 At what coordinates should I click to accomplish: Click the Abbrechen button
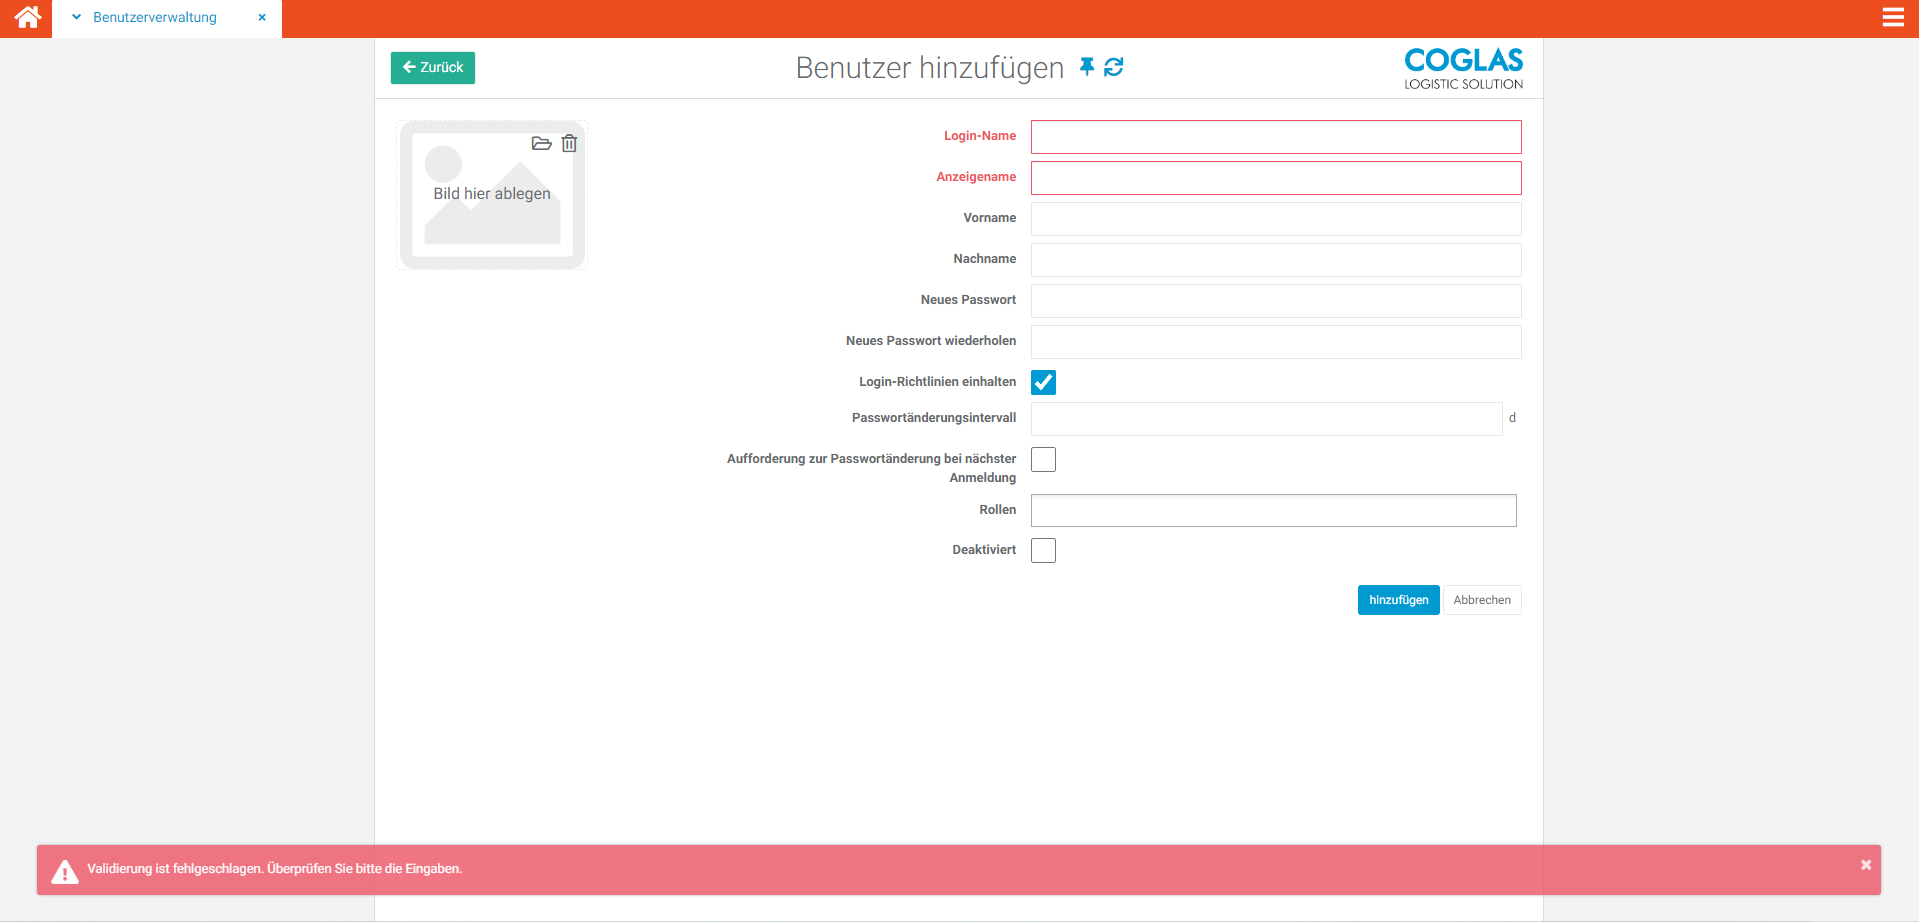click(x=1481, y=600)
